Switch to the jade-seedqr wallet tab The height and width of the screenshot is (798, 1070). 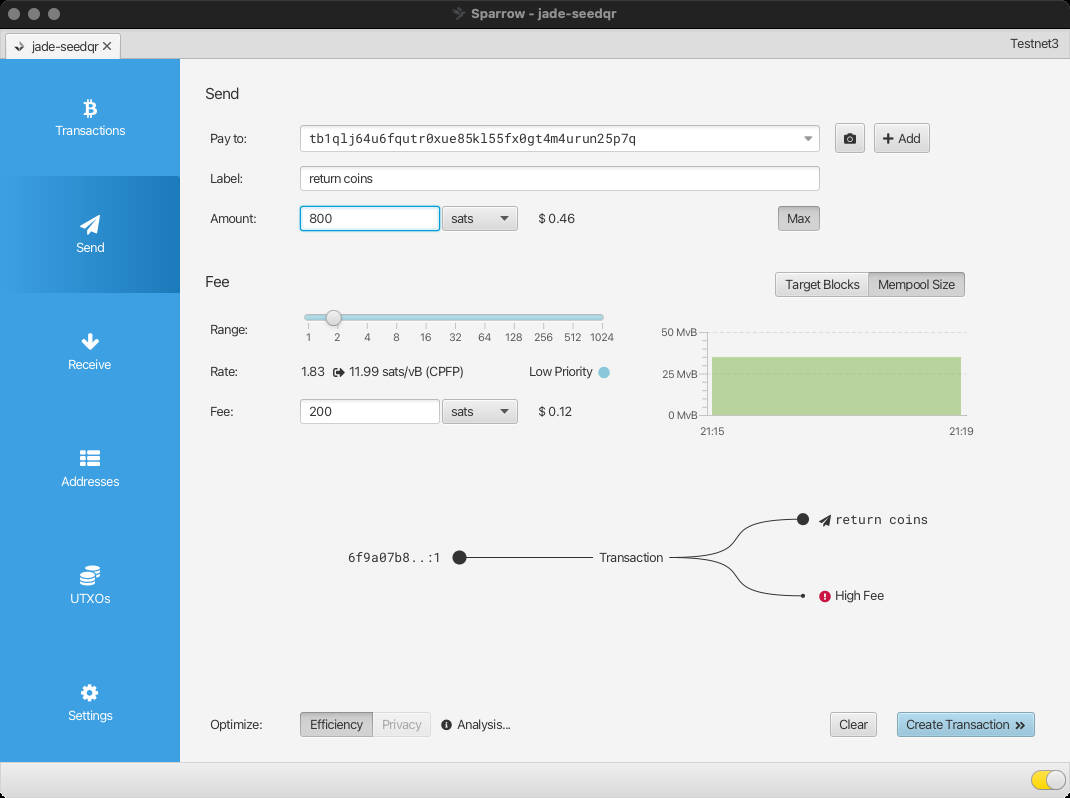point(63,47)
